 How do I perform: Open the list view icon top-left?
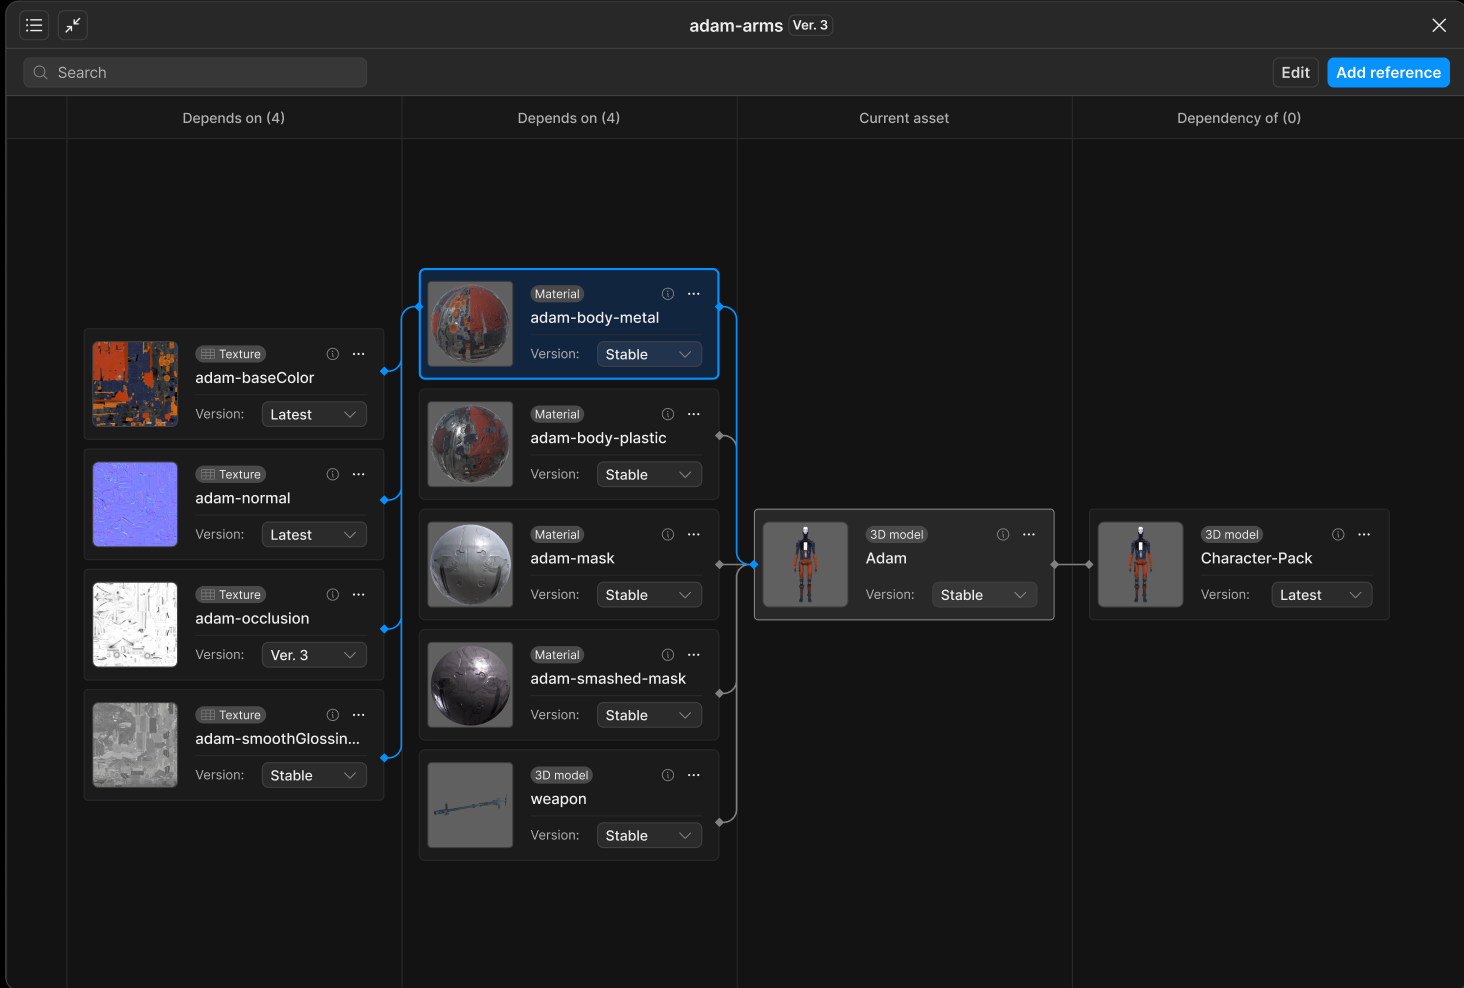33,25
